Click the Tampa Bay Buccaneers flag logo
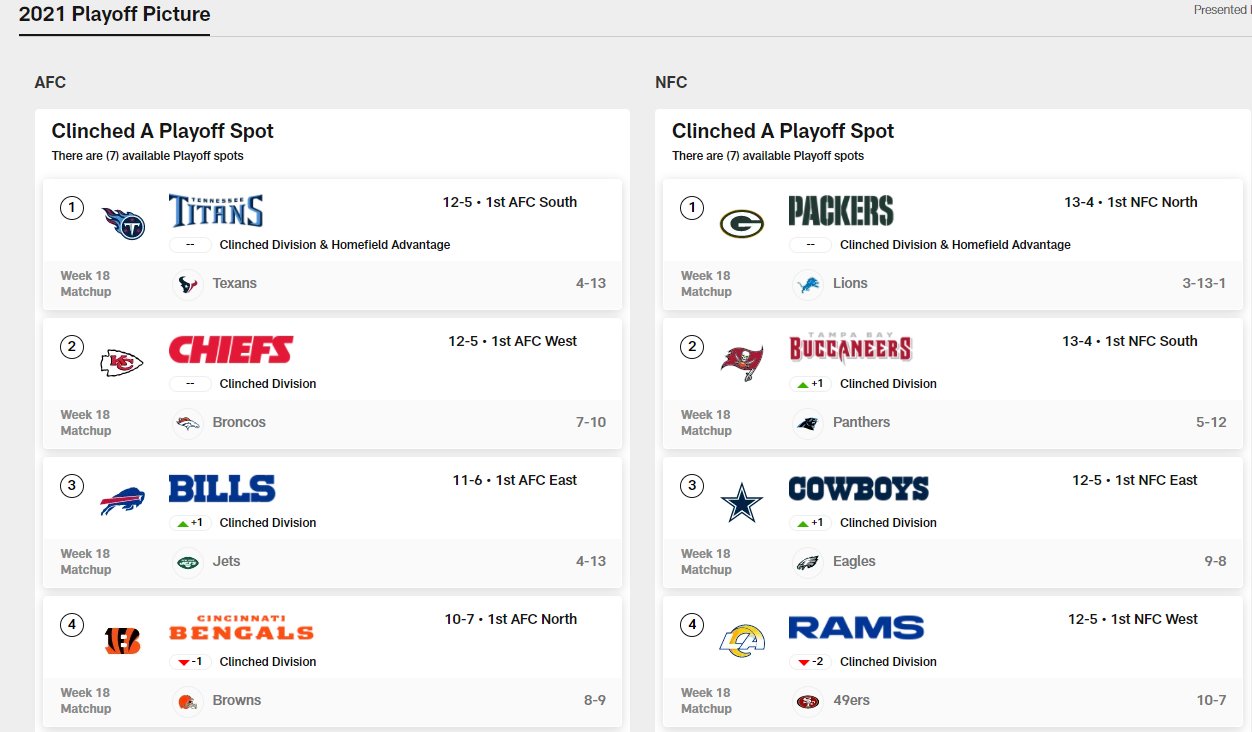This screenshot has width=1252, height=732. pos(742,362)
